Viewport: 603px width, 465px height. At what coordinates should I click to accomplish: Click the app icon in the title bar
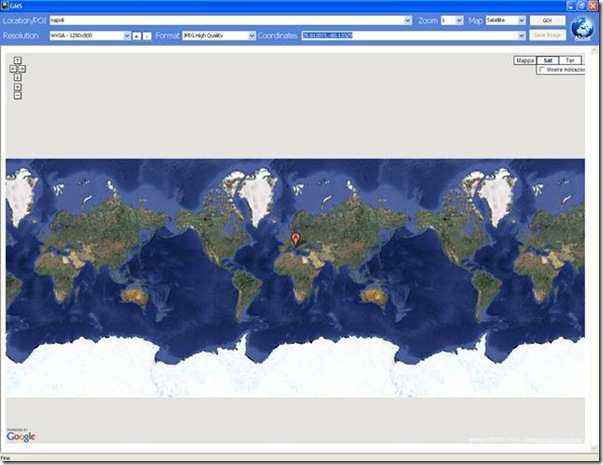(x=5, y=5)
